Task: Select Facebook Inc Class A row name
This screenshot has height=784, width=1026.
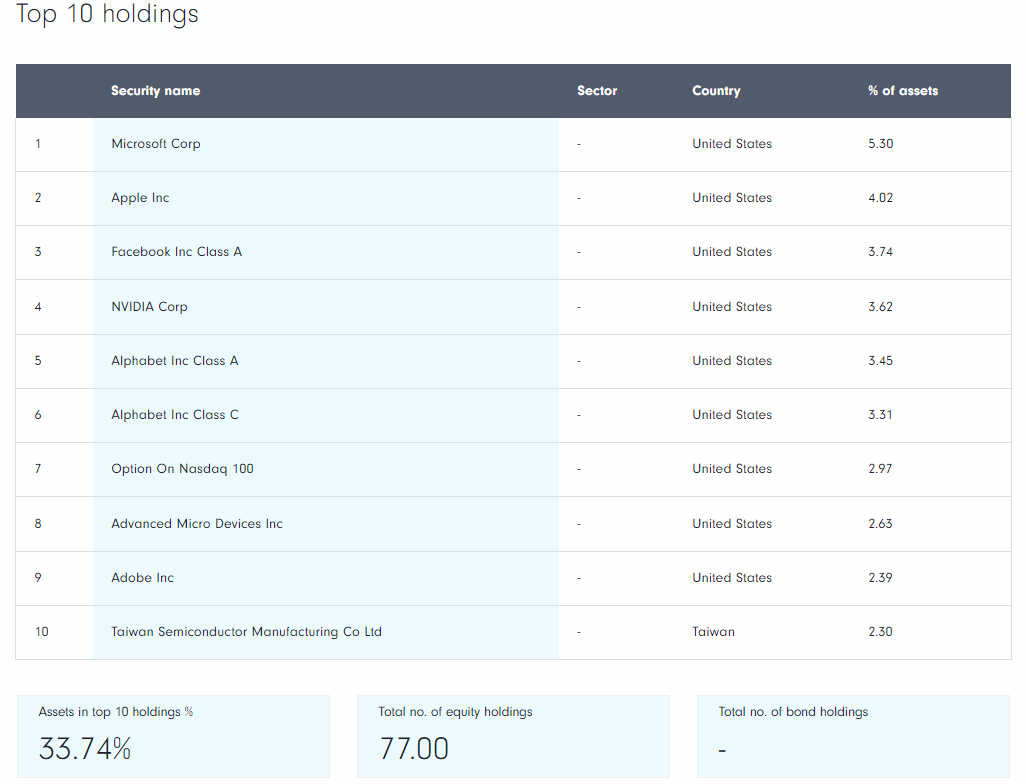Action: click(177, 252)
